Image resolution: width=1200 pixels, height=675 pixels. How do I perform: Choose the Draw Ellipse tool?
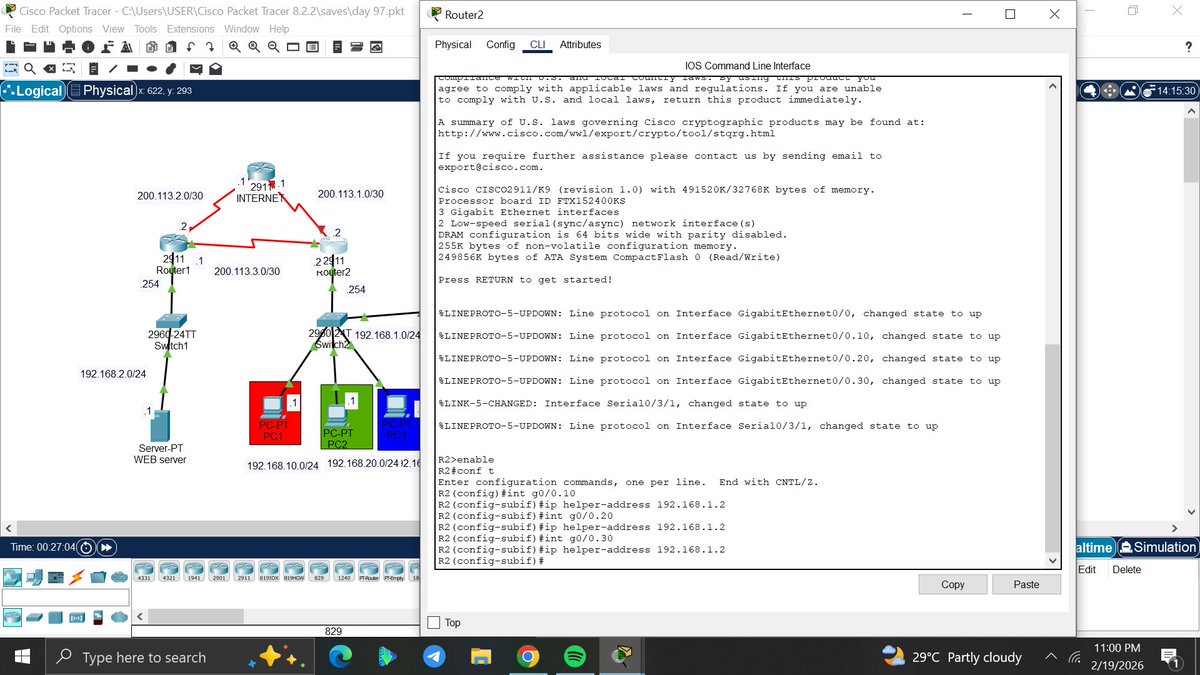(x=151, y=69)
